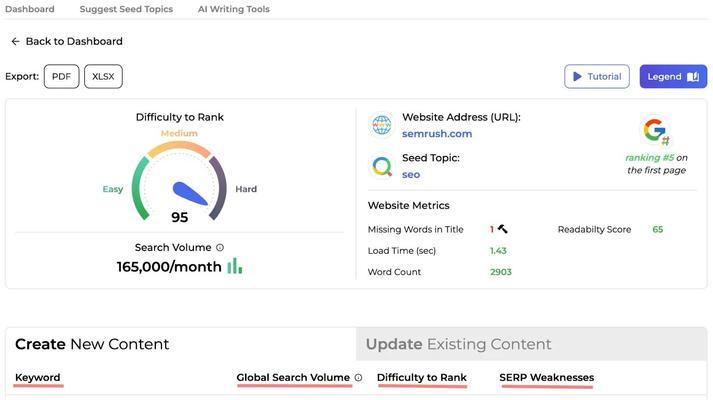Click the green bar chart icon
Viewport: 713px width, 400px height.
[235, 266]
